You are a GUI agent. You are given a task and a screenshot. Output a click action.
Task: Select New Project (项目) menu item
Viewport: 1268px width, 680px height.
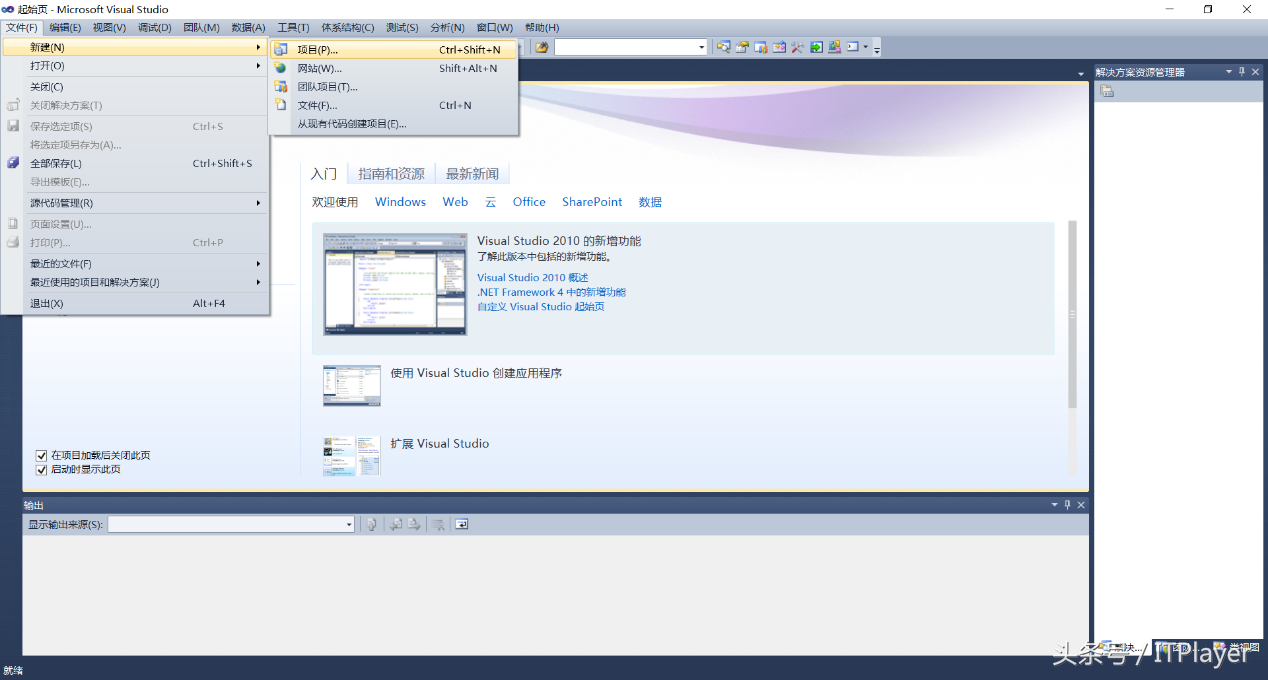click(x=394, y=49)
